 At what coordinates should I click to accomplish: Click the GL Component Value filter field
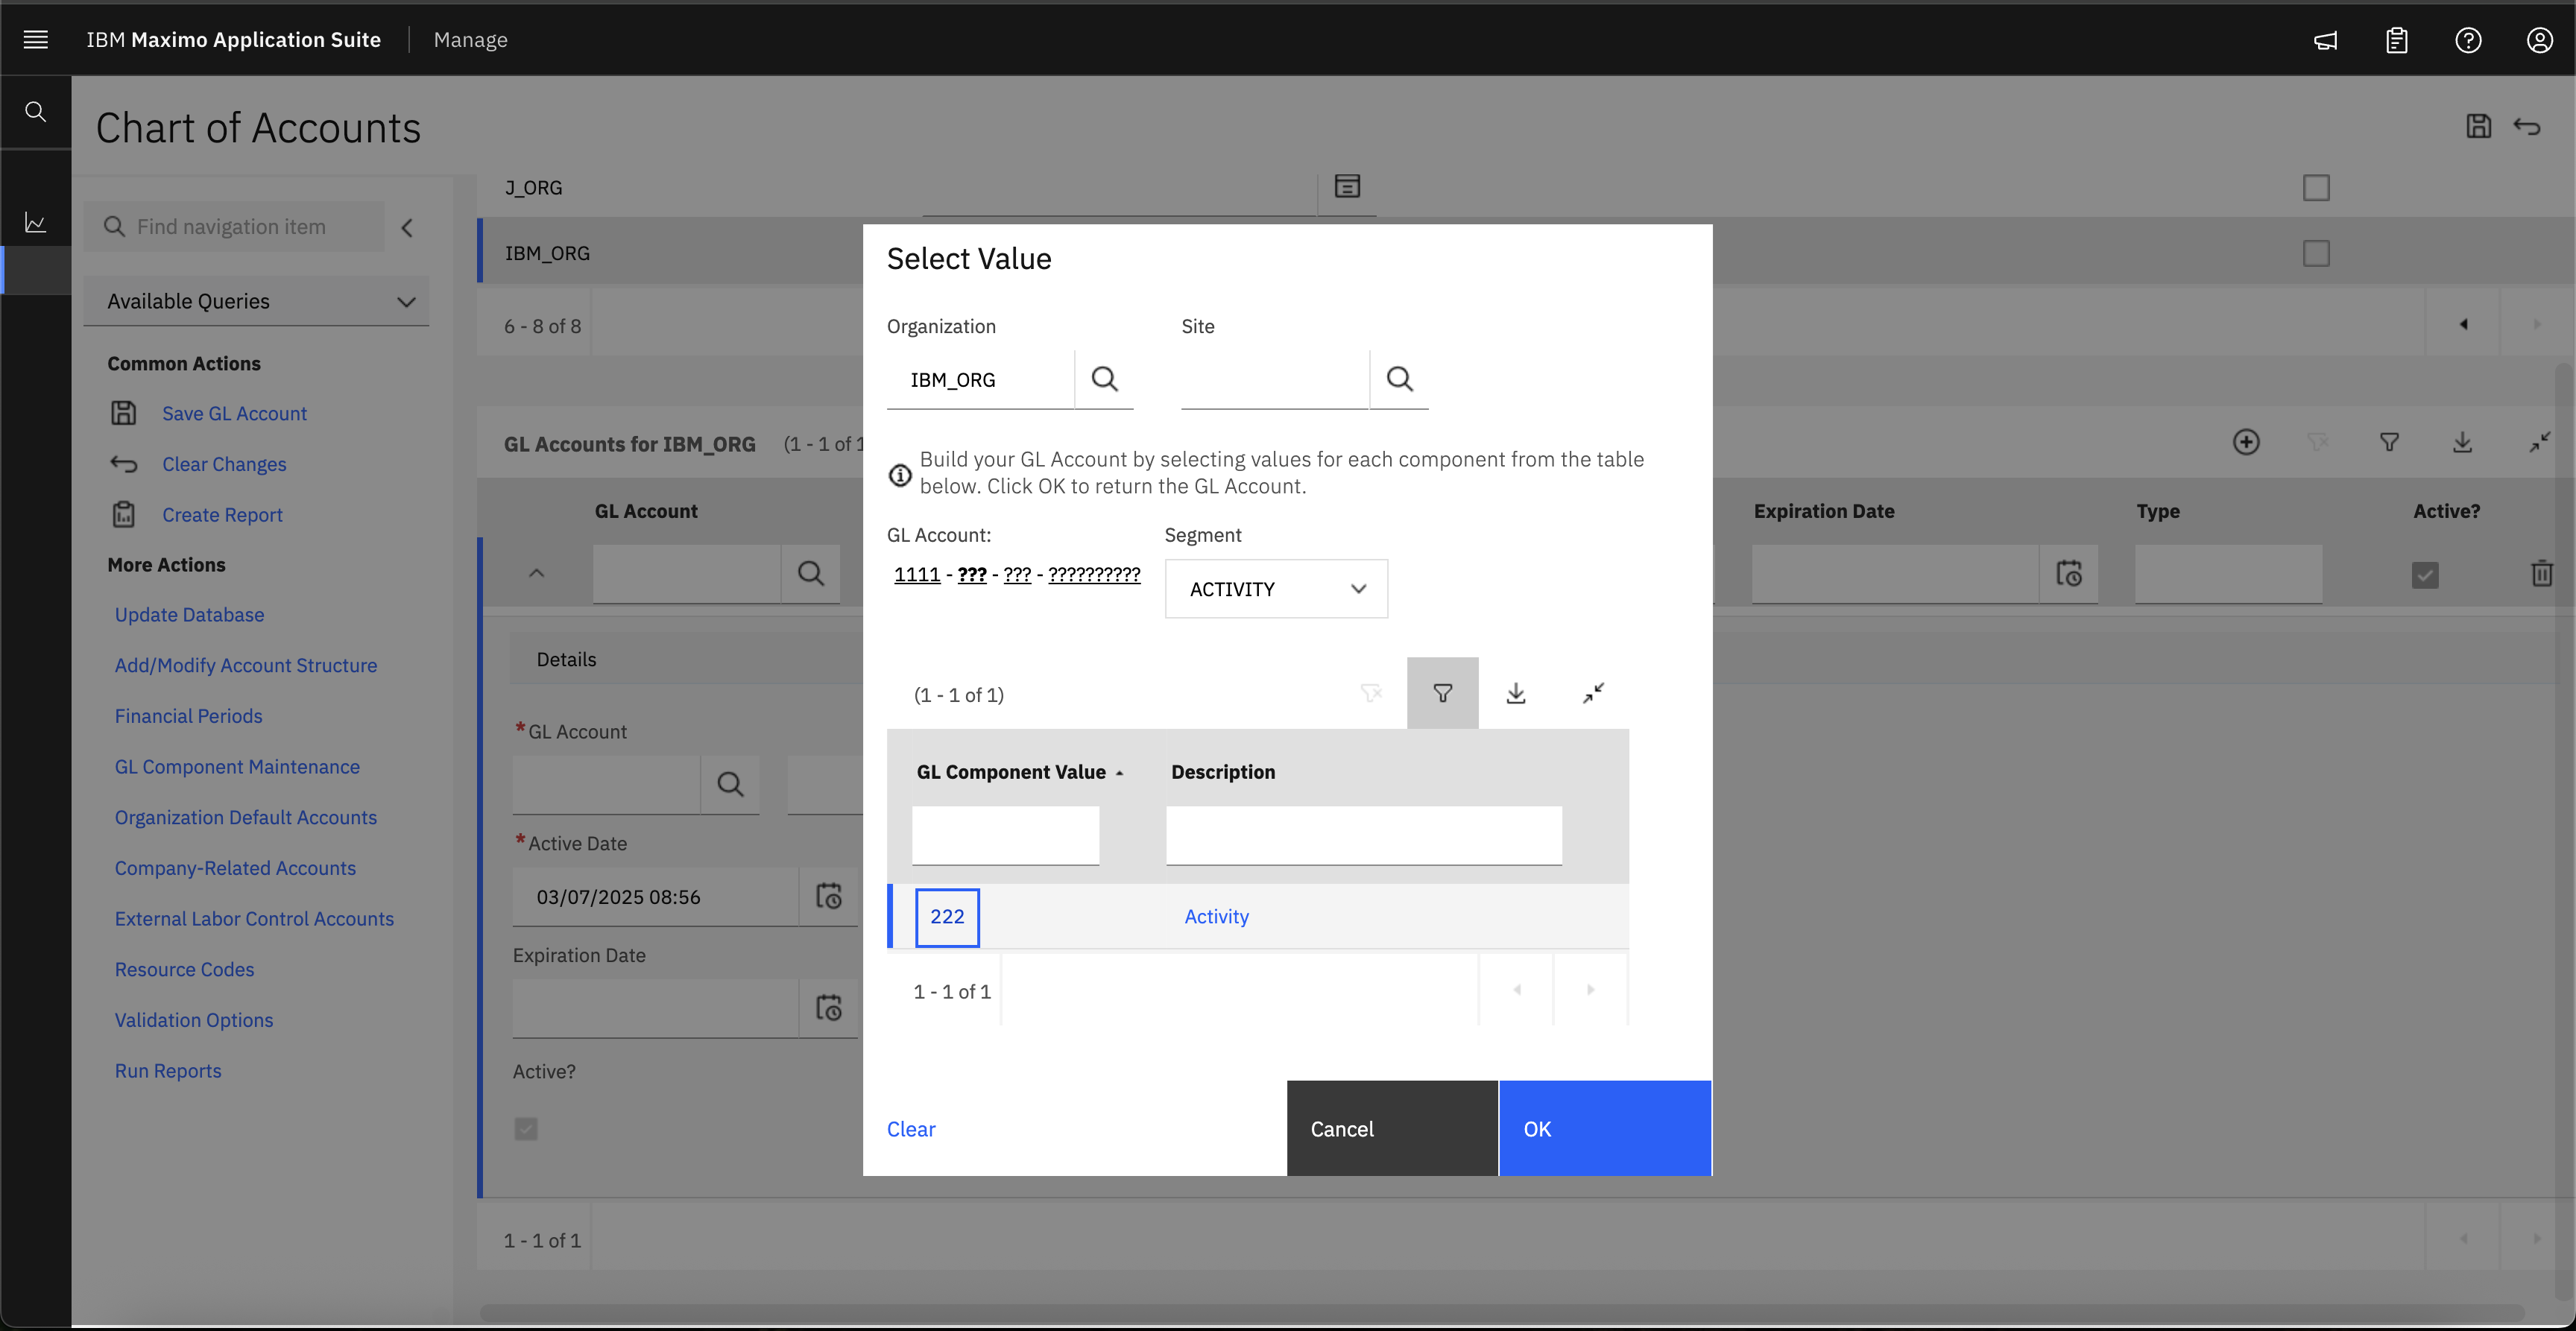[x=1005, y=835]
